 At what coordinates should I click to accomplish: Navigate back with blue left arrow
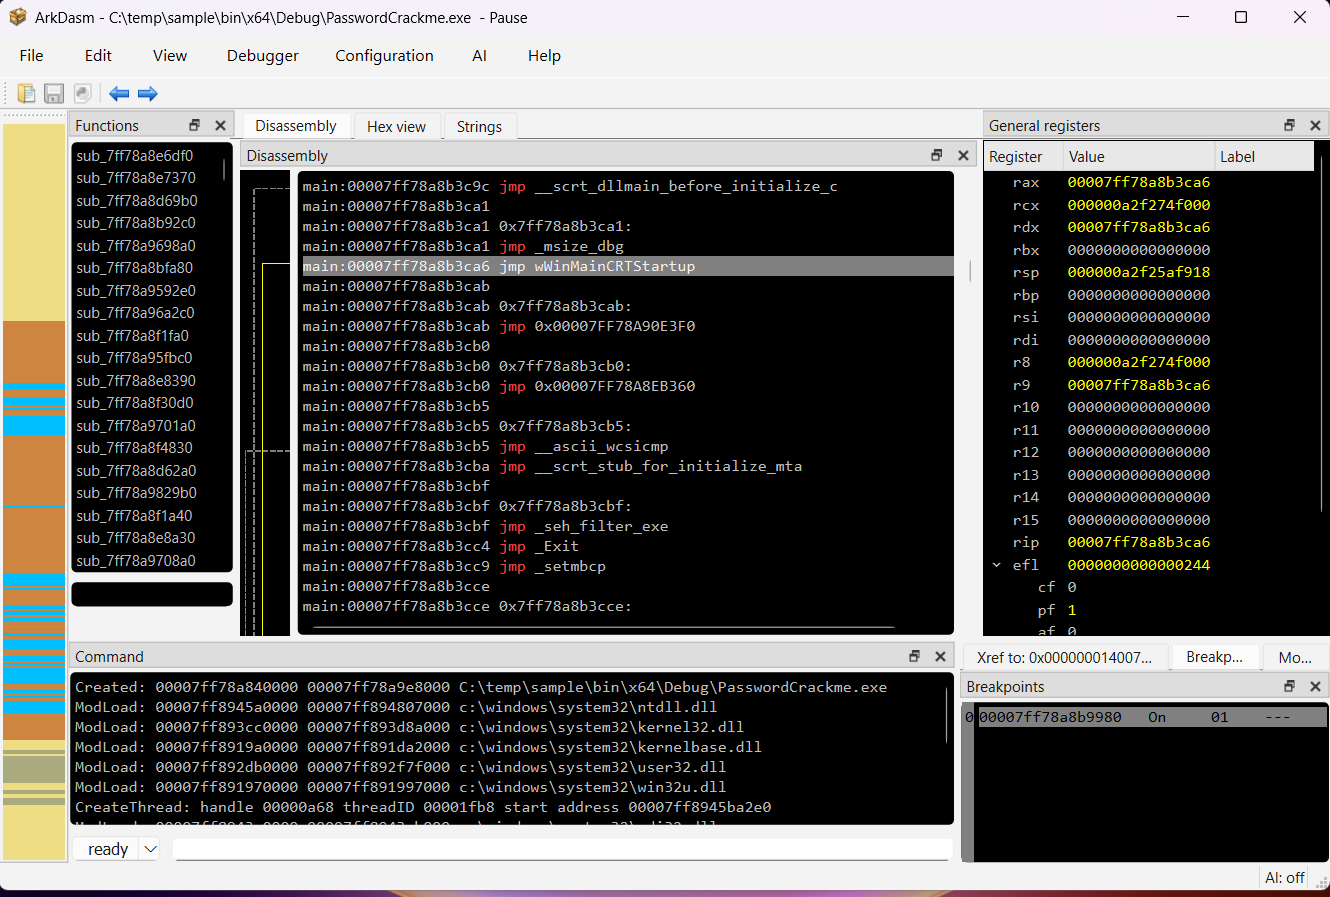pos(119,93)
